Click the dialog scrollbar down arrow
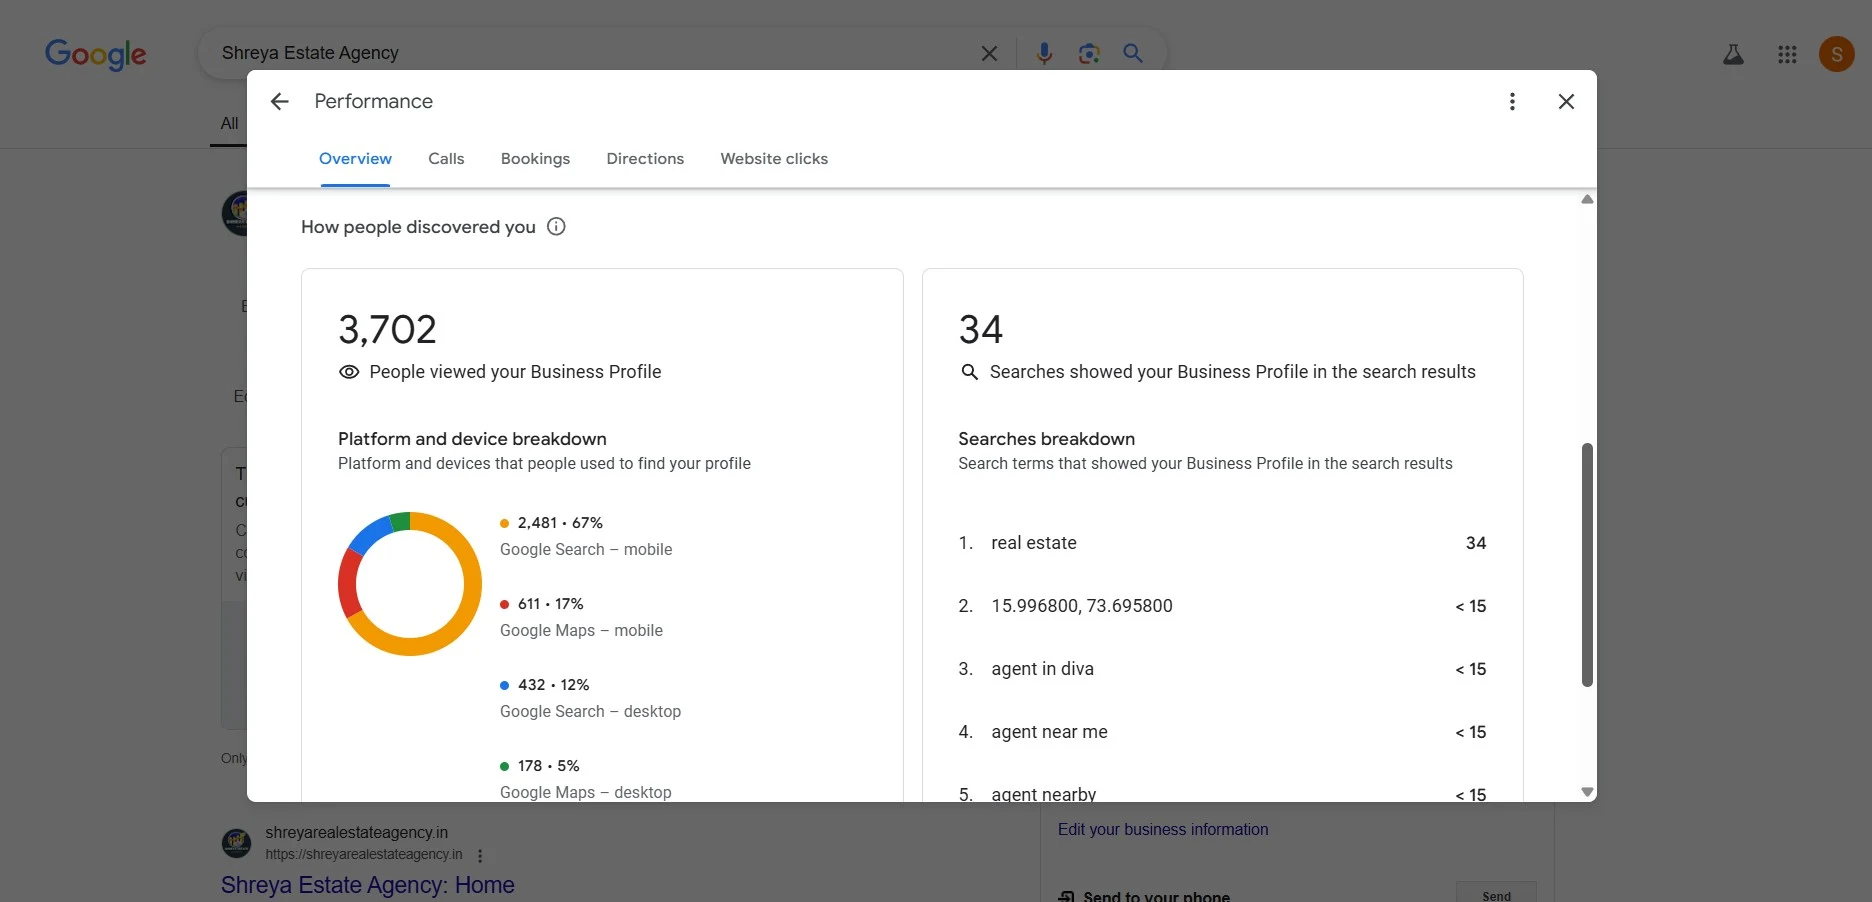This screenshot has width=1872, height=902. coord(1587,792)
